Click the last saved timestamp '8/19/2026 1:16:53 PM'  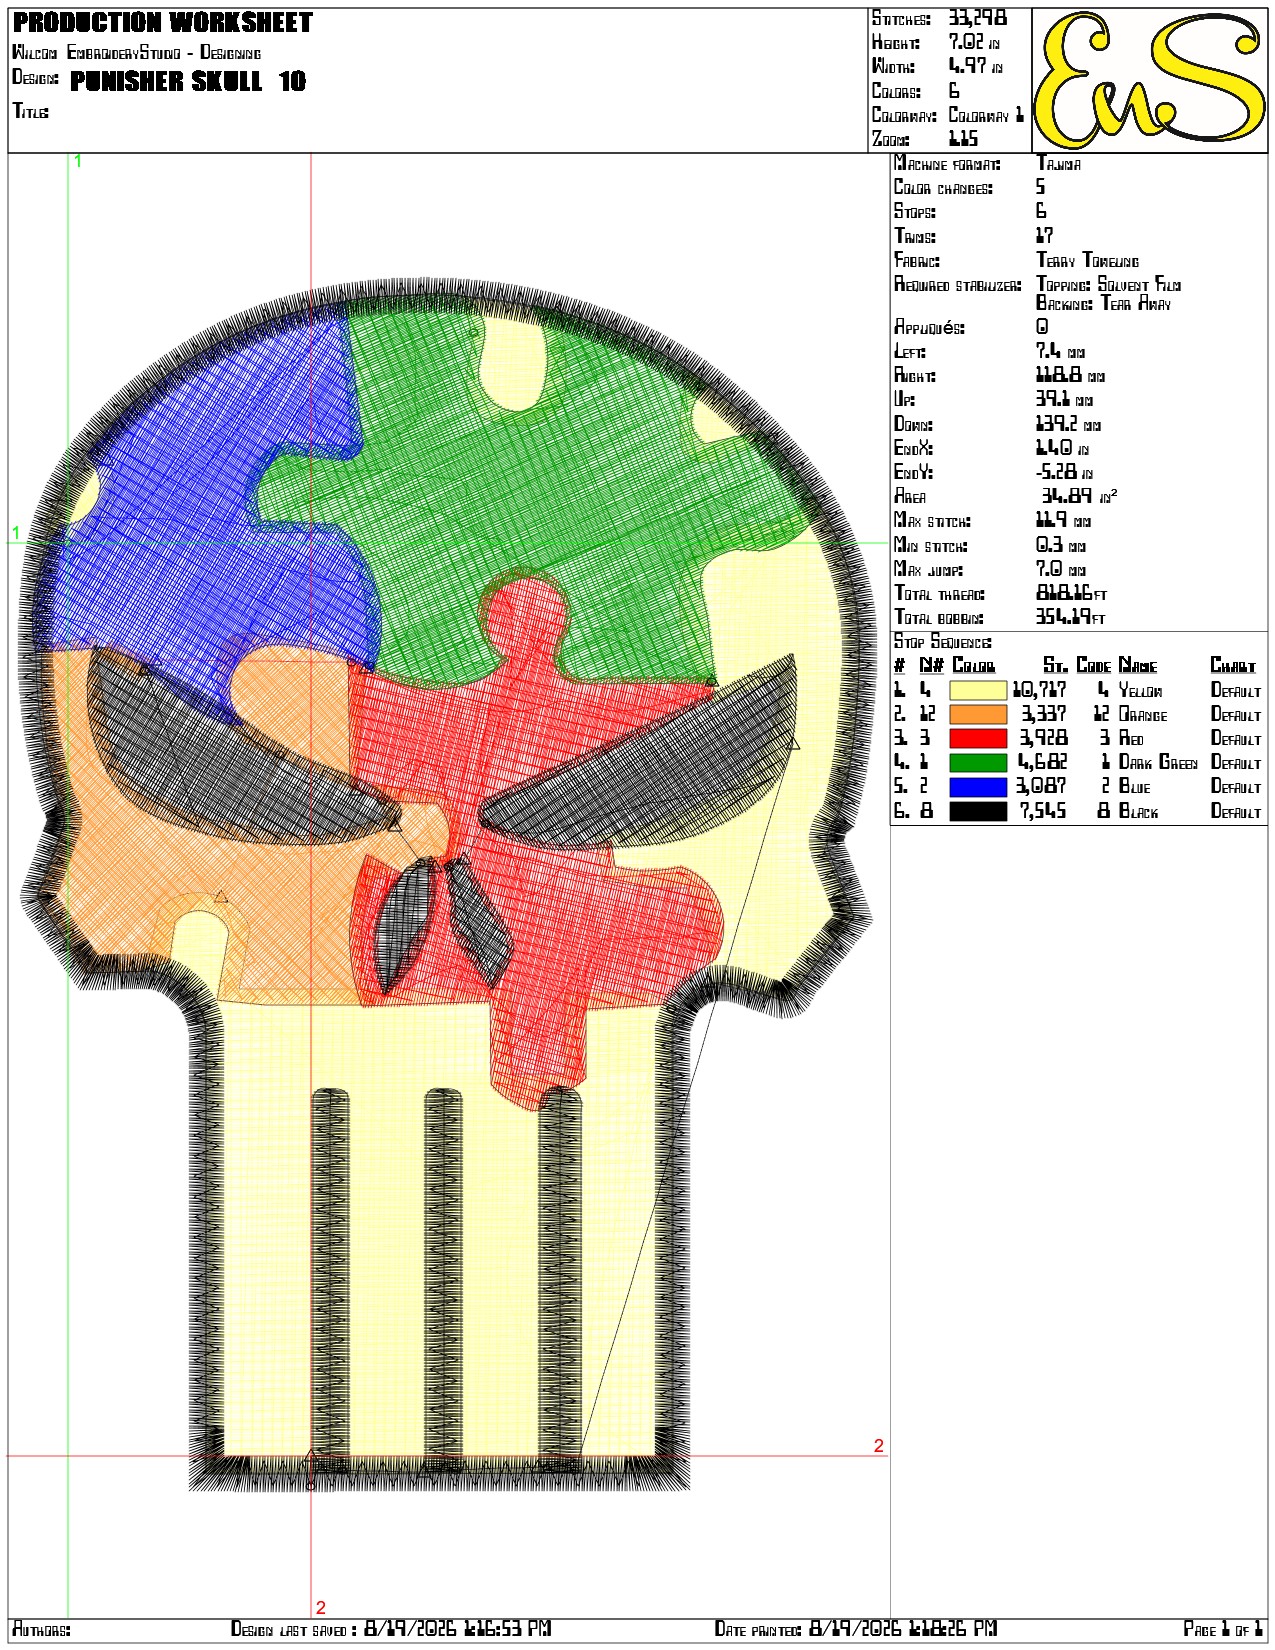(x=457, y=1629)
